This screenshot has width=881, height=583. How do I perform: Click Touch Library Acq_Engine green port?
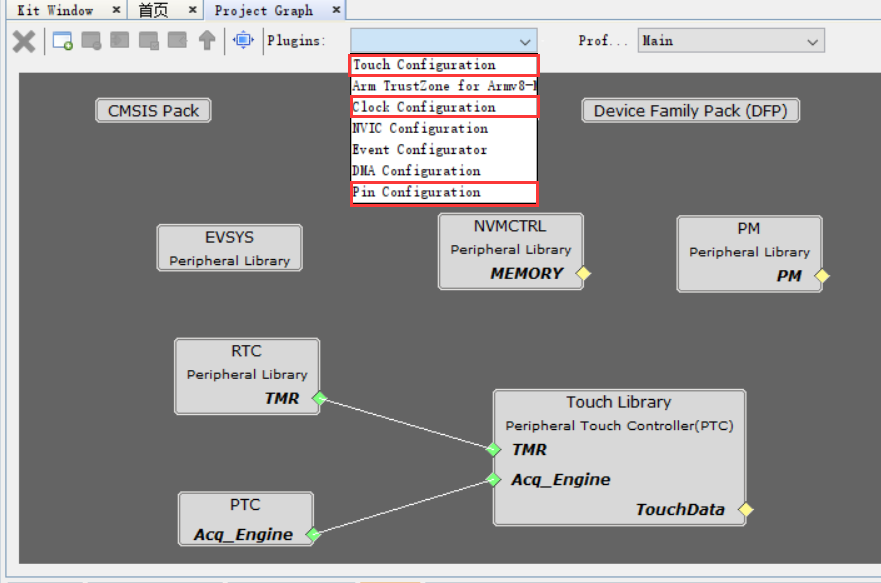click(493, 480)
